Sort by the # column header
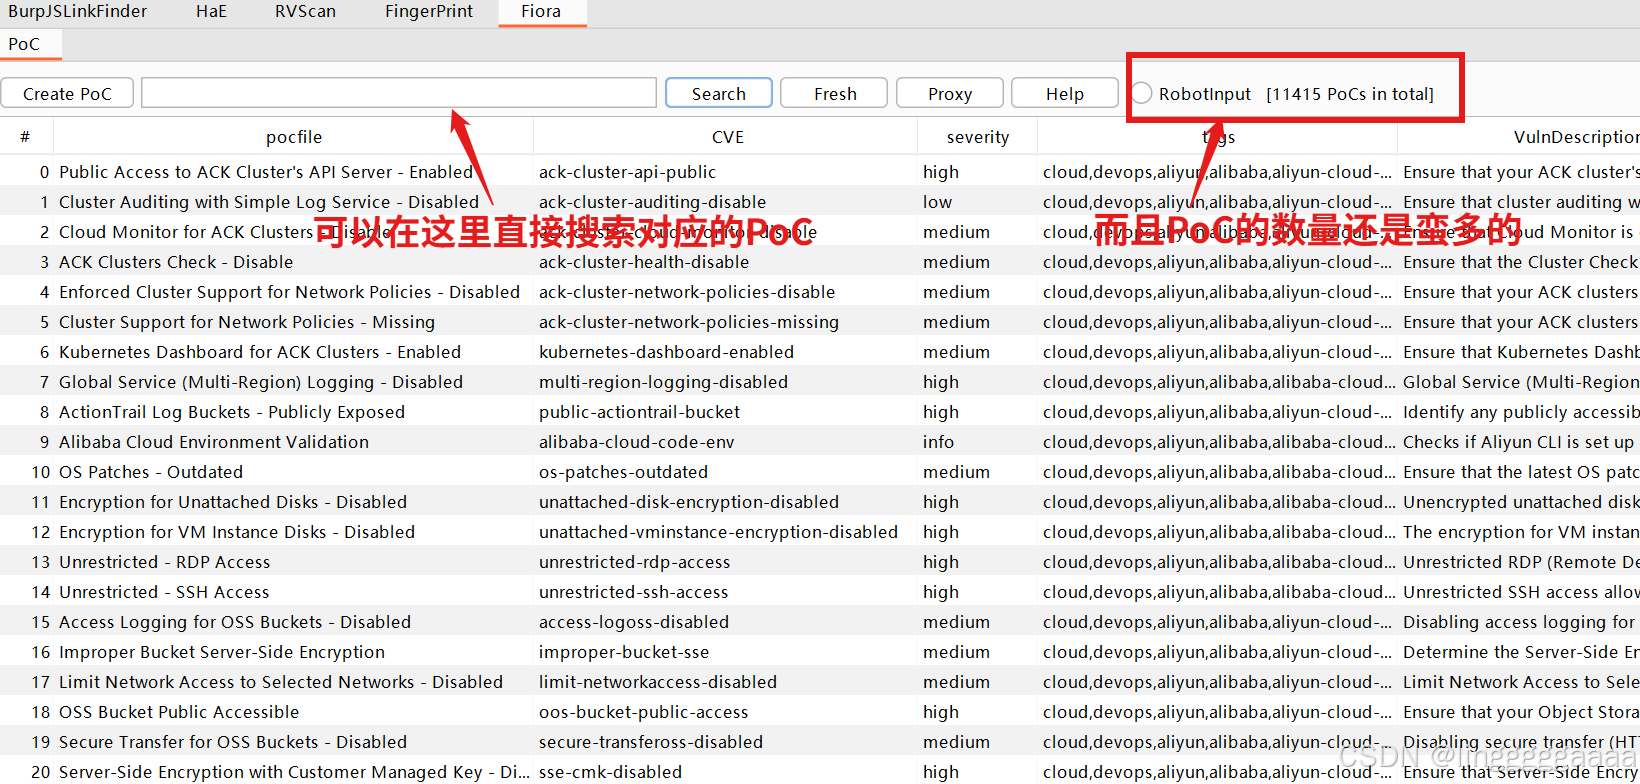 [x=25, y=137]
